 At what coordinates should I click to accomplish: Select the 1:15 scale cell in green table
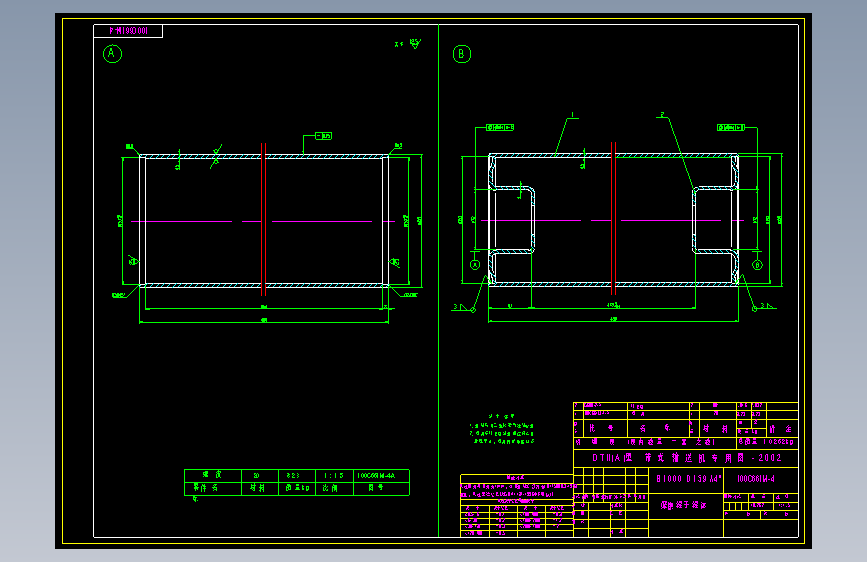tap(333, 476)
